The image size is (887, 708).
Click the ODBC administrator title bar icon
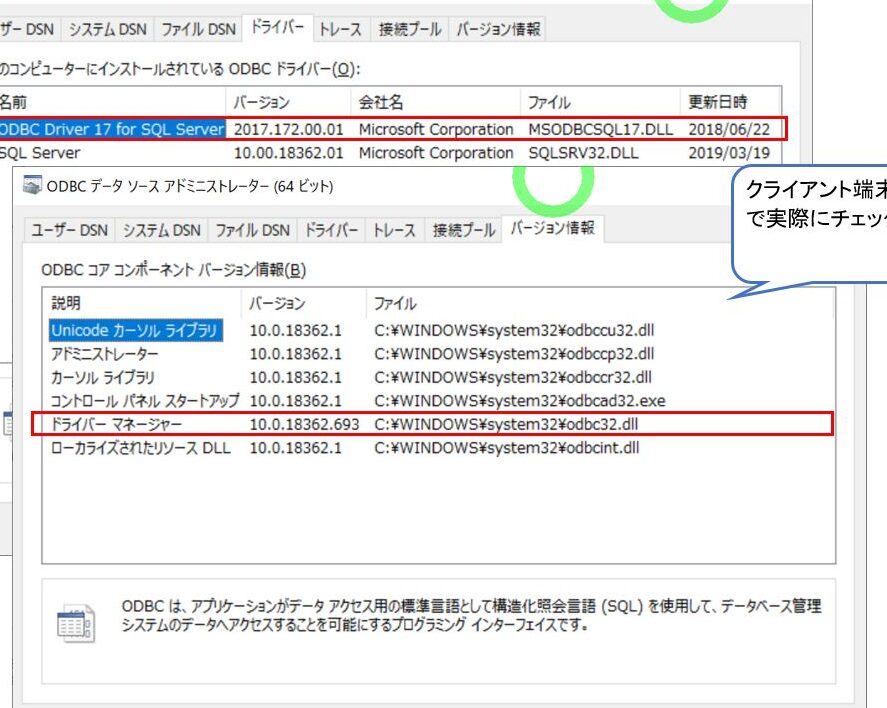[x=32, y=187]
